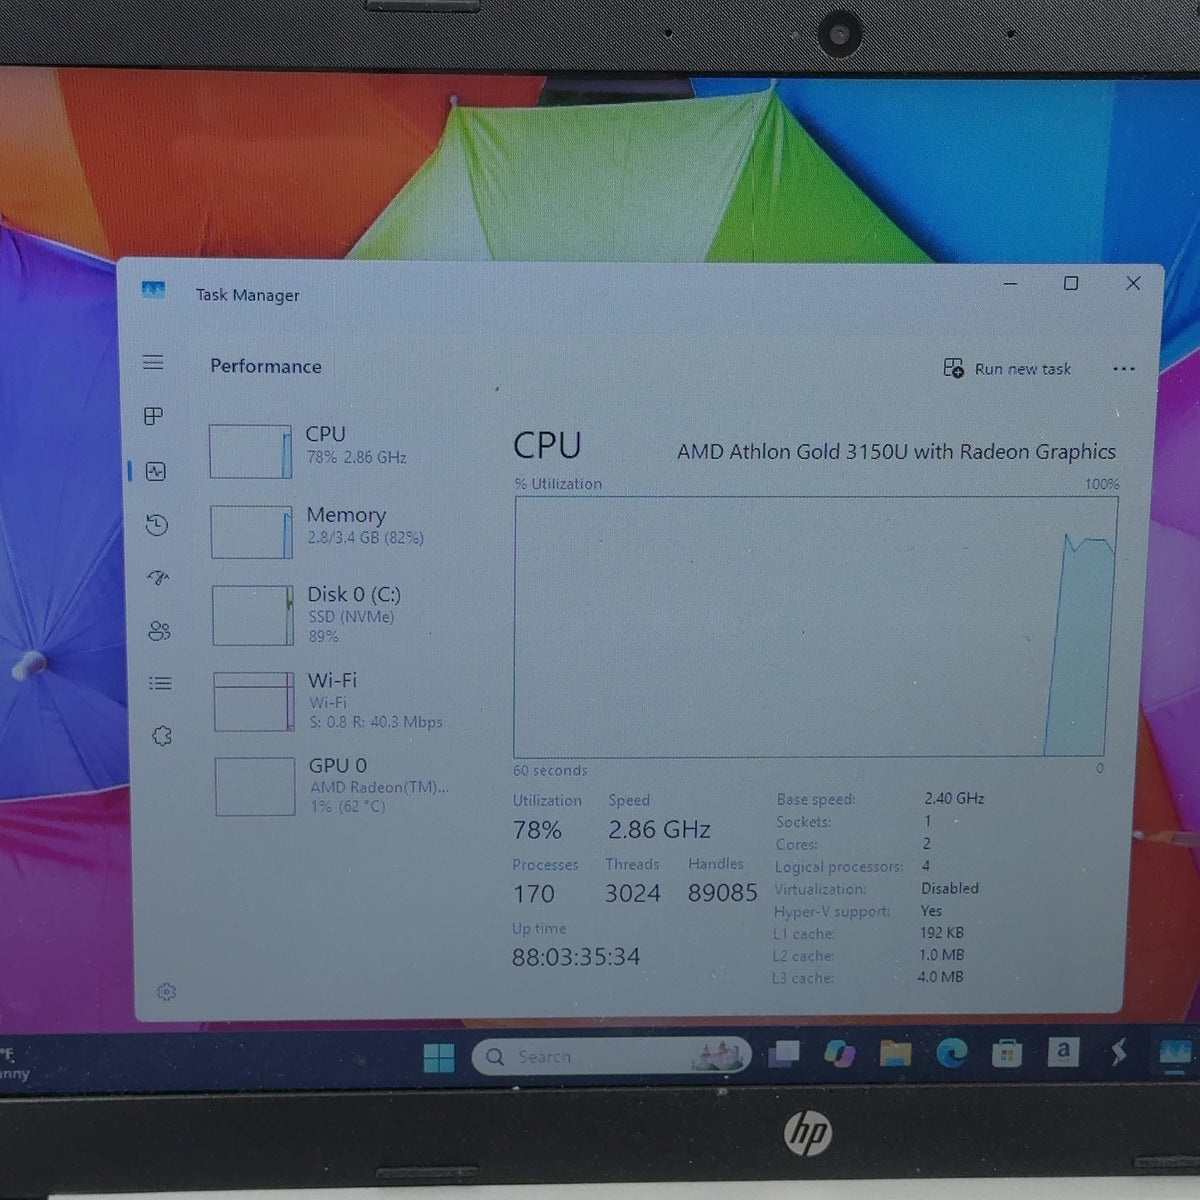The width and height of the screenshot is (1200, 1200).
Task: Click Run new task button
Action: point(1007,369)
